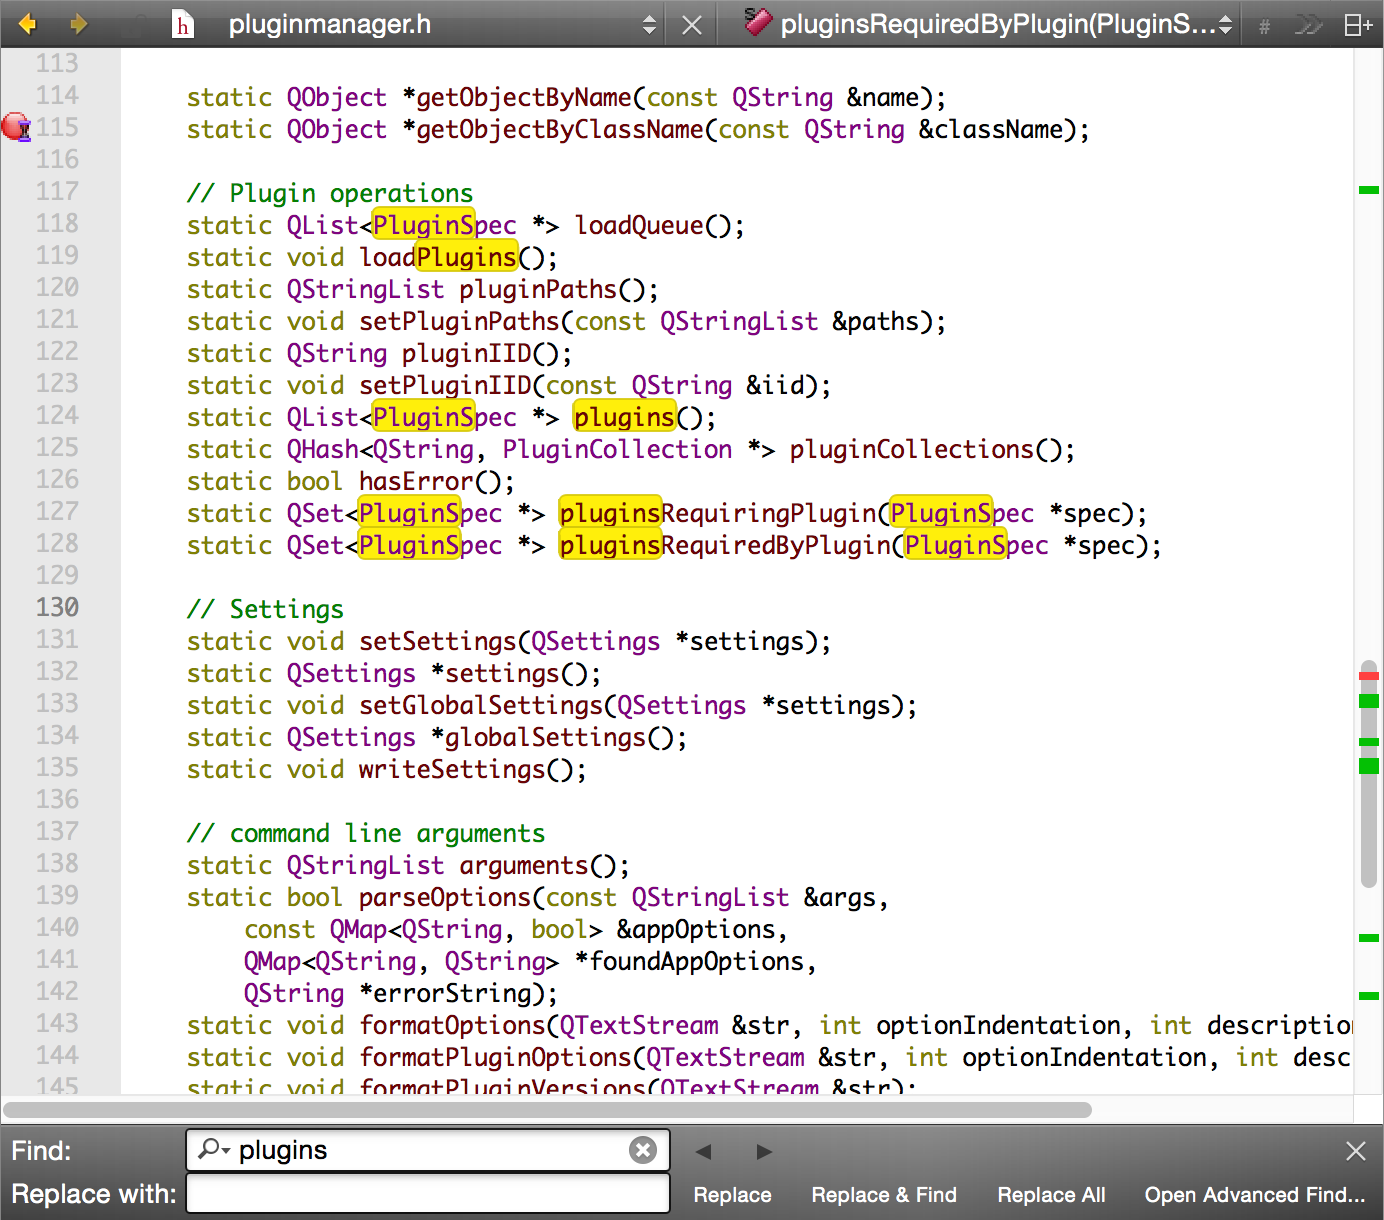Viewport: 1384px width, 1220px height.
Task: Click the red marker in the scrollbar
Action: 1369,676
